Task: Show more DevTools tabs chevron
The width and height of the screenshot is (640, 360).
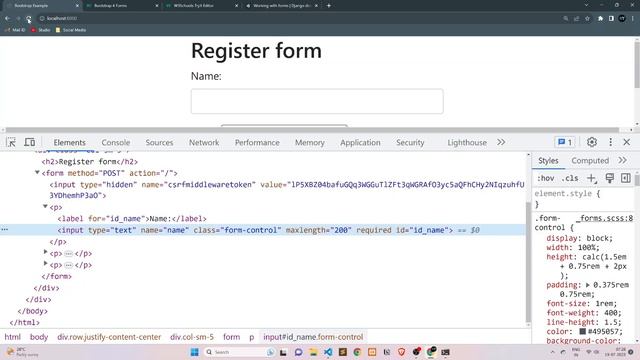Action: (x=501, y=142)
